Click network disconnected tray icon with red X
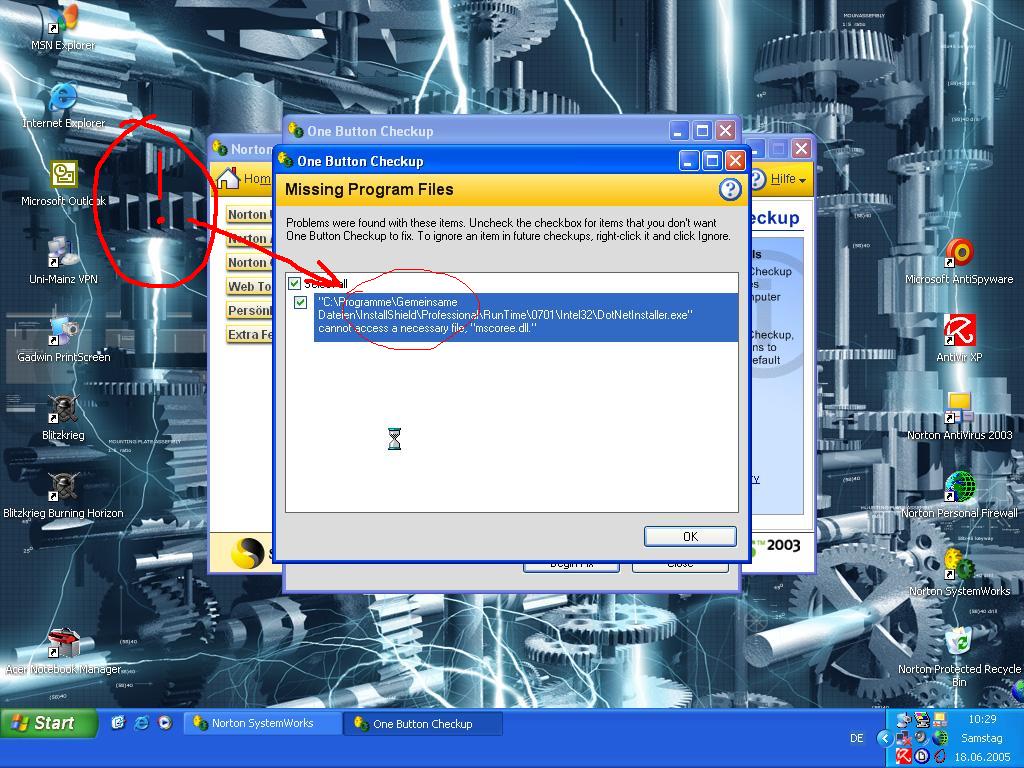The height and width of the screenshot is (768, 1024). [x=904, y=738]
